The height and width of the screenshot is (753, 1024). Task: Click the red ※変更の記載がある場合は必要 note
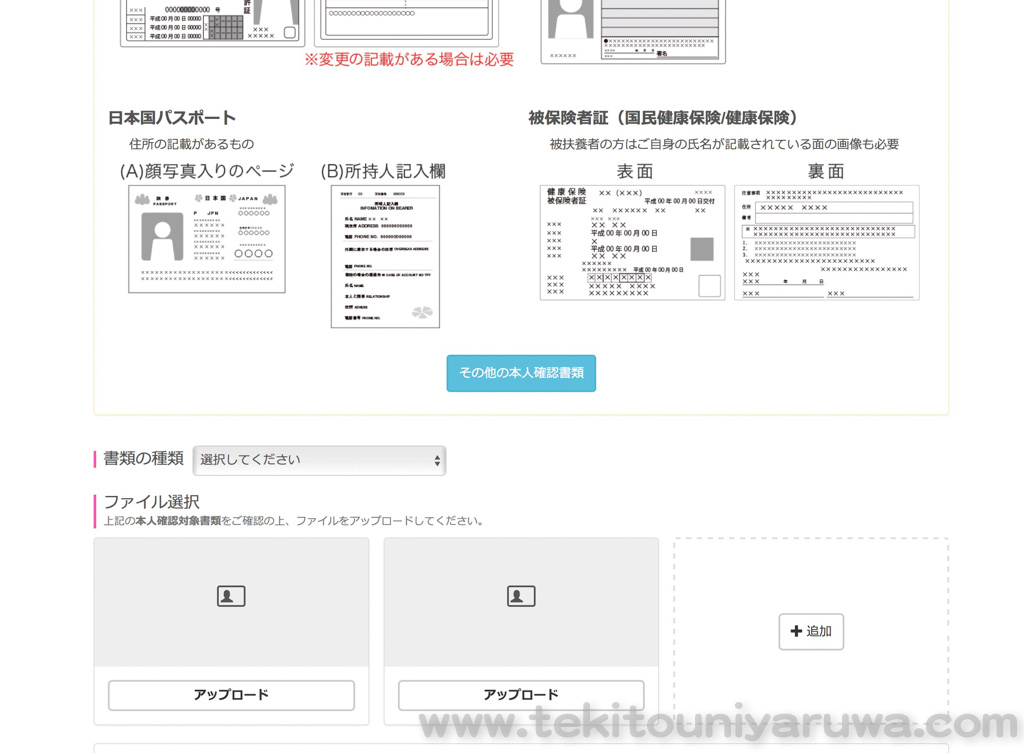409,60
